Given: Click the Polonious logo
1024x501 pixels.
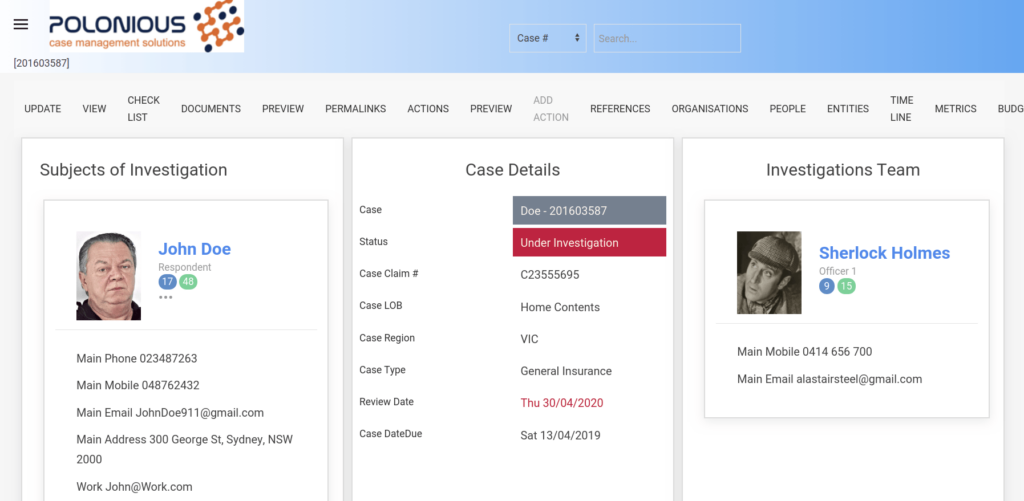Looking at the screenshot, I should click(x=146, y=27).
